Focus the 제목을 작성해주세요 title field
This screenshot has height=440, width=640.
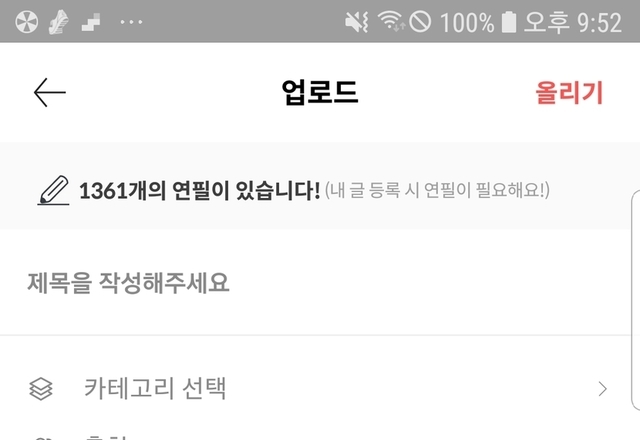320,282
